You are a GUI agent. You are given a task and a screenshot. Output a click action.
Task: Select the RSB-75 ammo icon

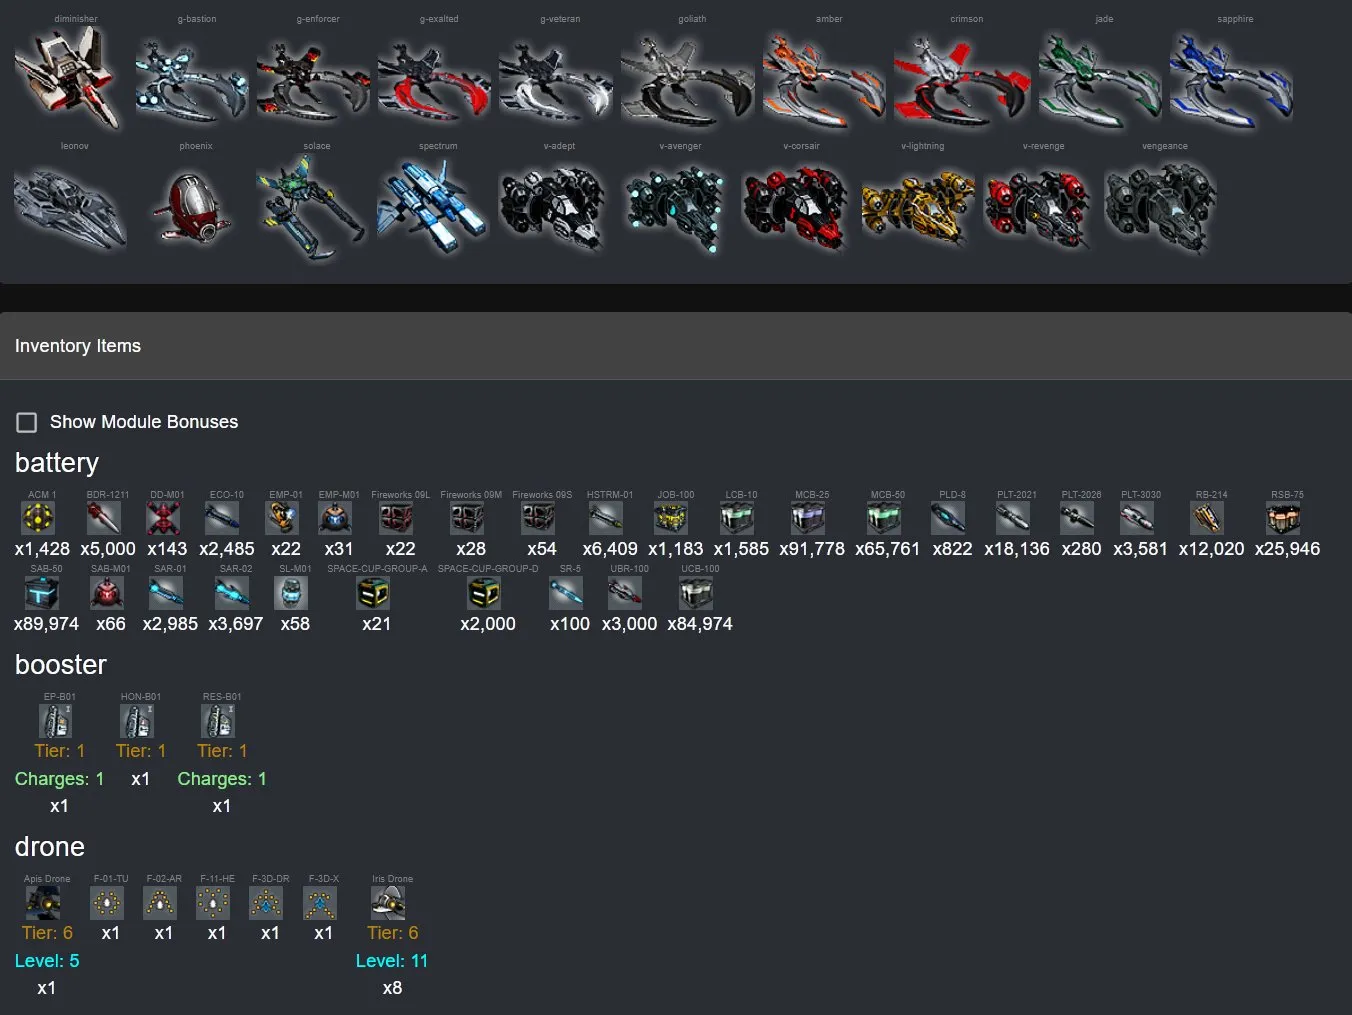1284,517
